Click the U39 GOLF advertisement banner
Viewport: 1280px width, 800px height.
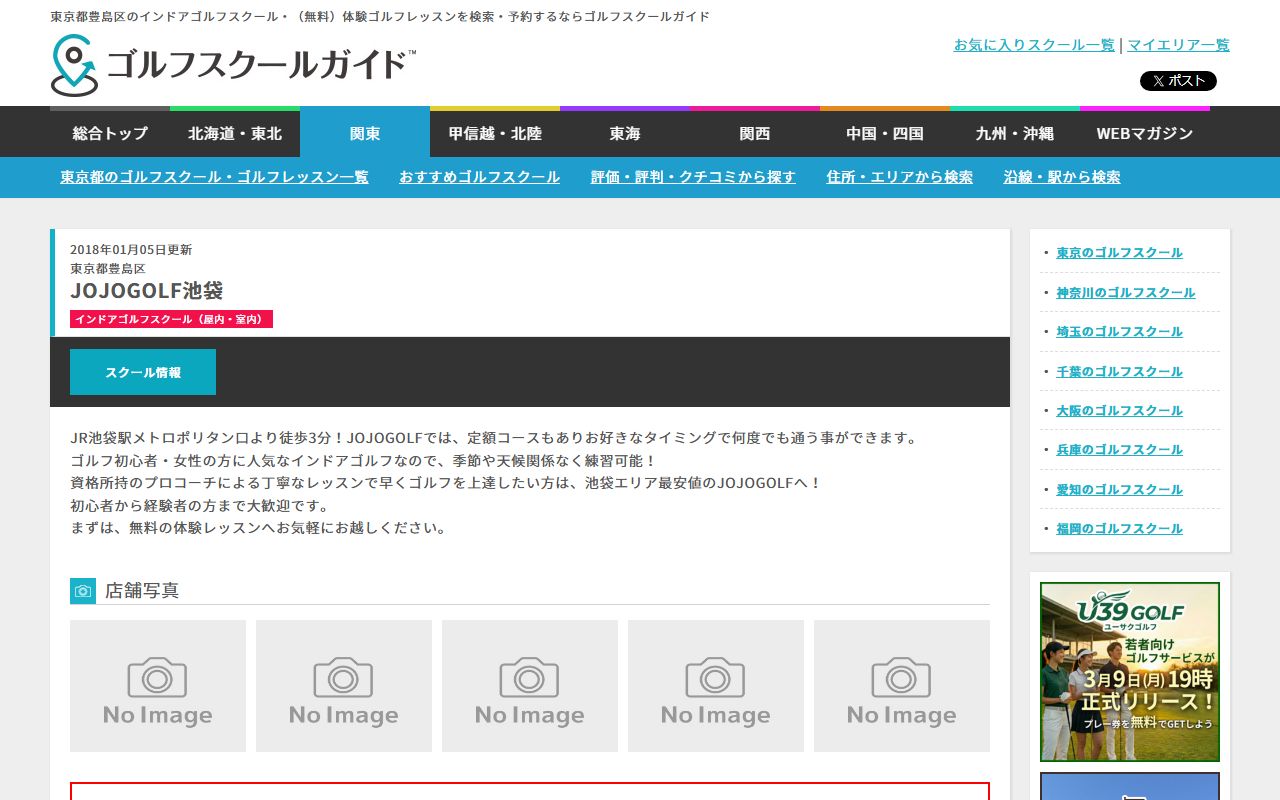click(1130, 672)
